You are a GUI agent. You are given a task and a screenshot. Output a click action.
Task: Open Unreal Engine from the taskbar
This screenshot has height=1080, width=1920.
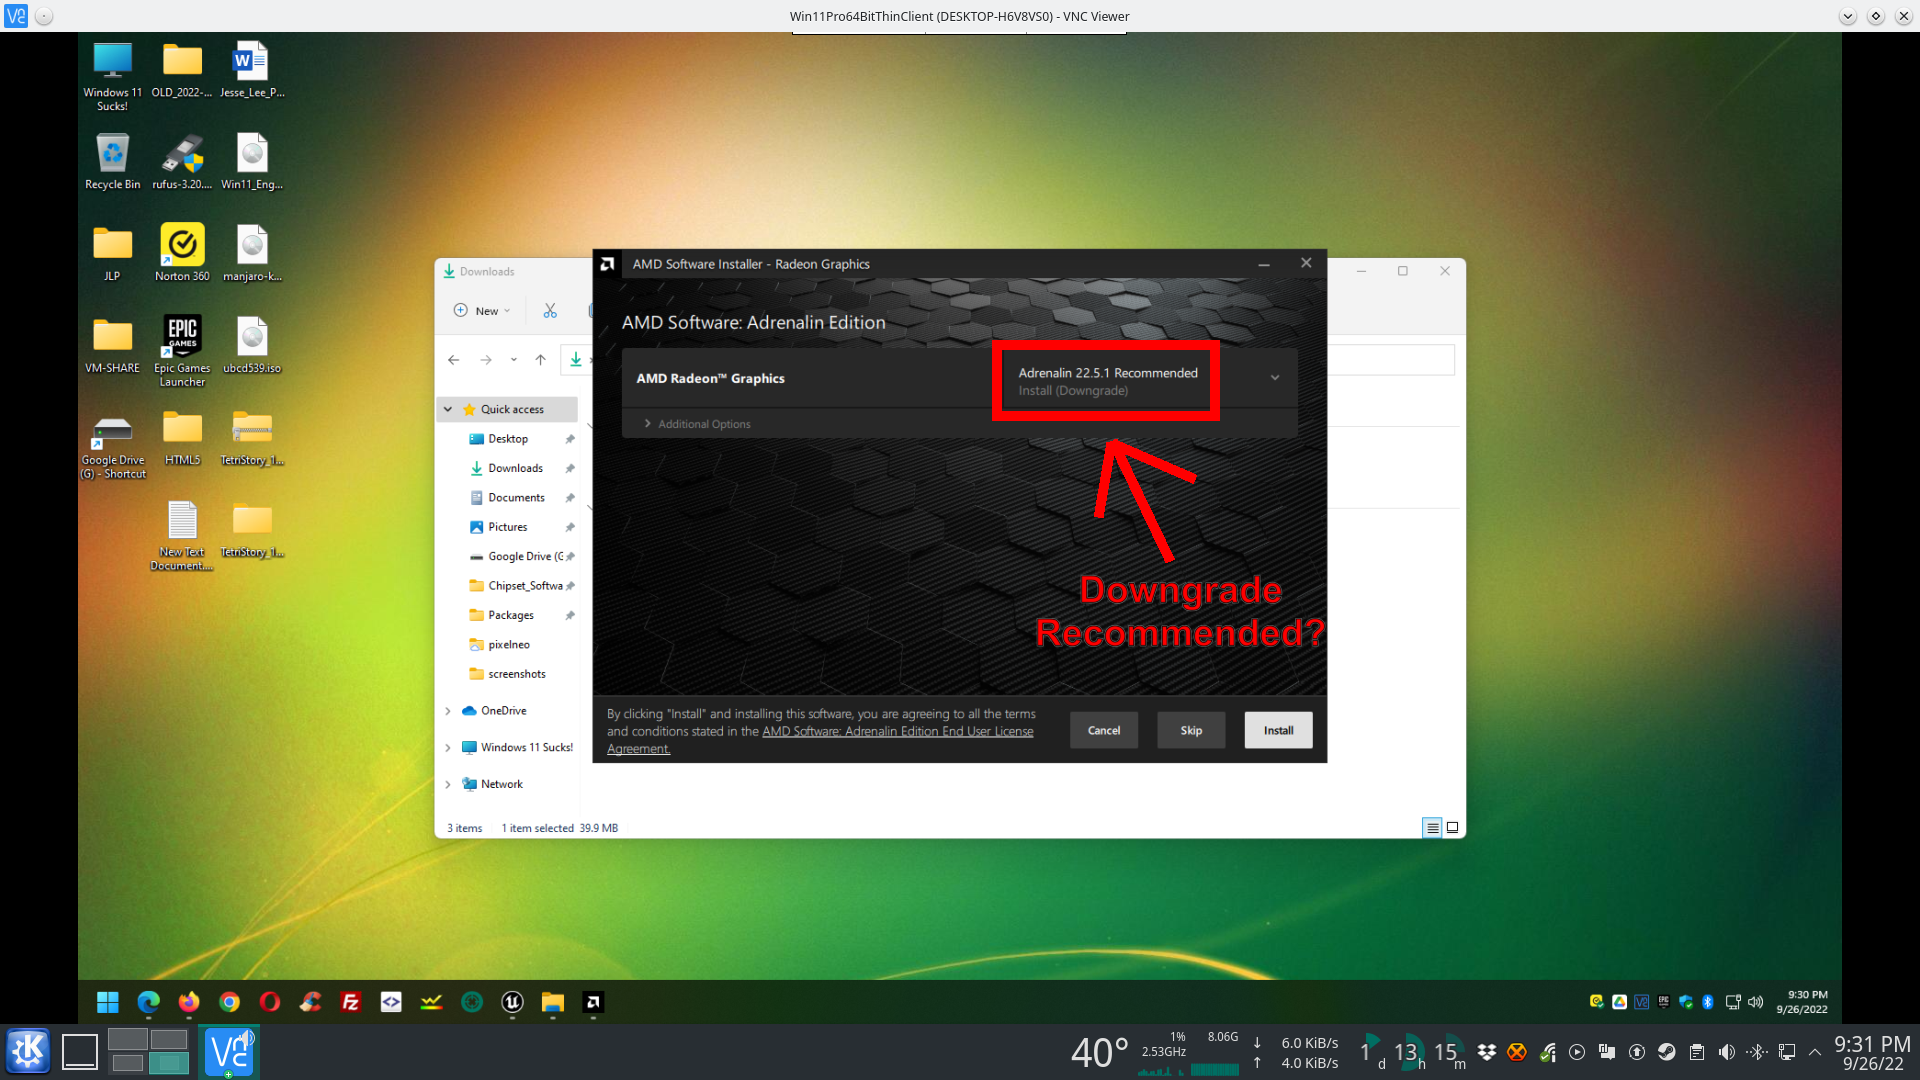[x=512, y=1002]
